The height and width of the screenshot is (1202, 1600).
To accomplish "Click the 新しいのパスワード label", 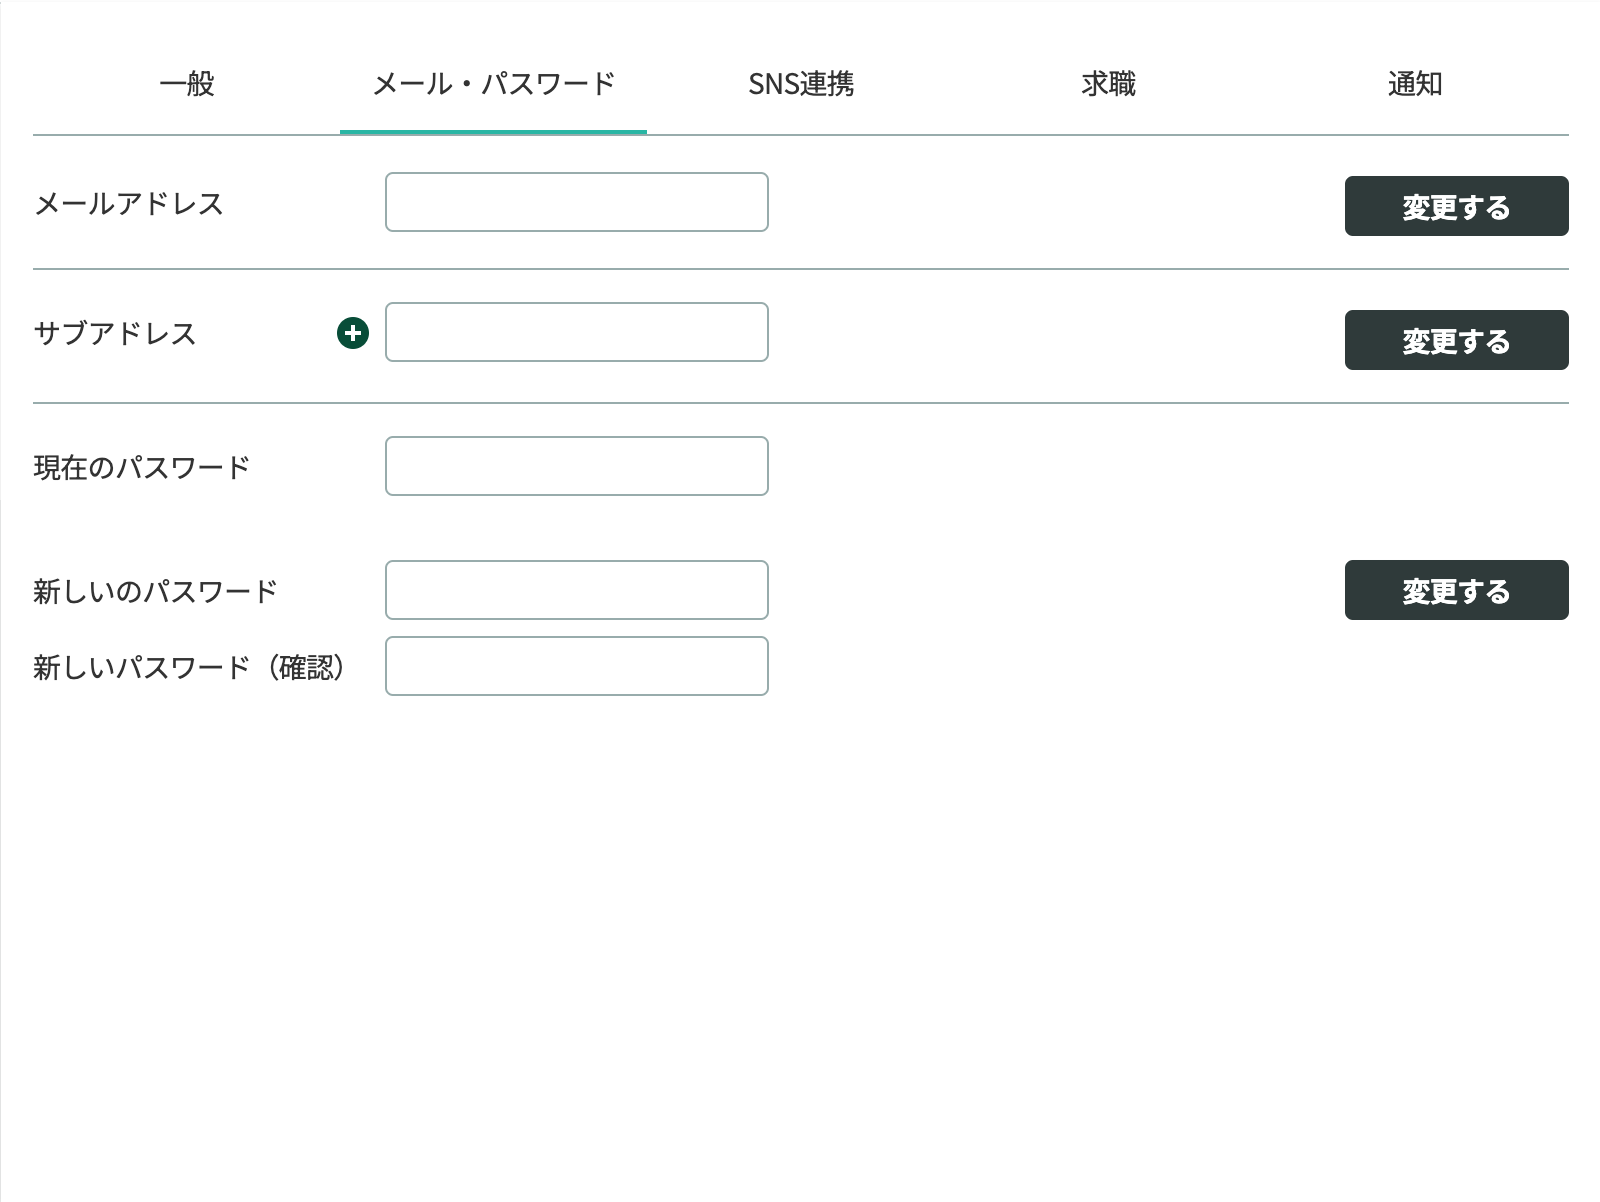I will coord(155,592).
